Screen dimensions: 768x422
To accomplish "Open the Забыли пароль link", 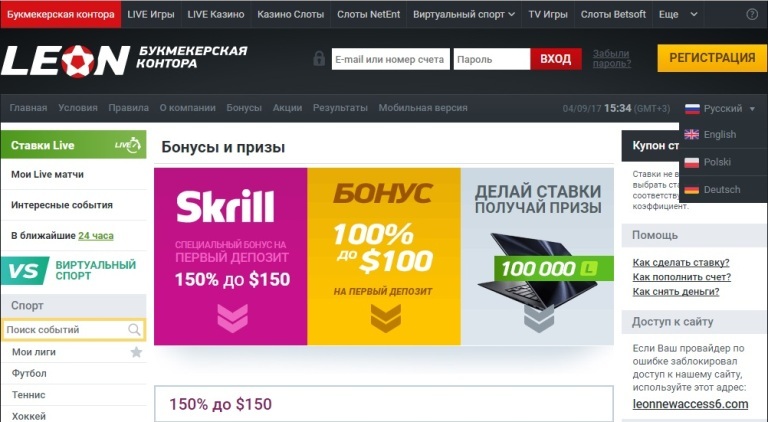I will pos(611,59).
